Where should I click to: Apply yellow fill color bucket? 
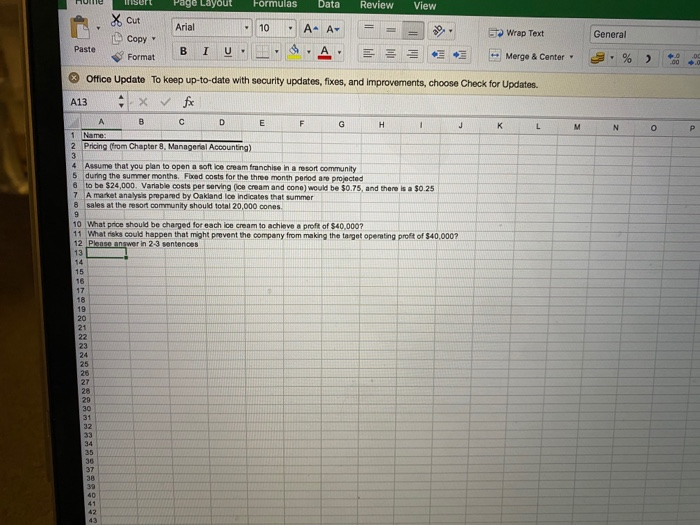(294, 52)
